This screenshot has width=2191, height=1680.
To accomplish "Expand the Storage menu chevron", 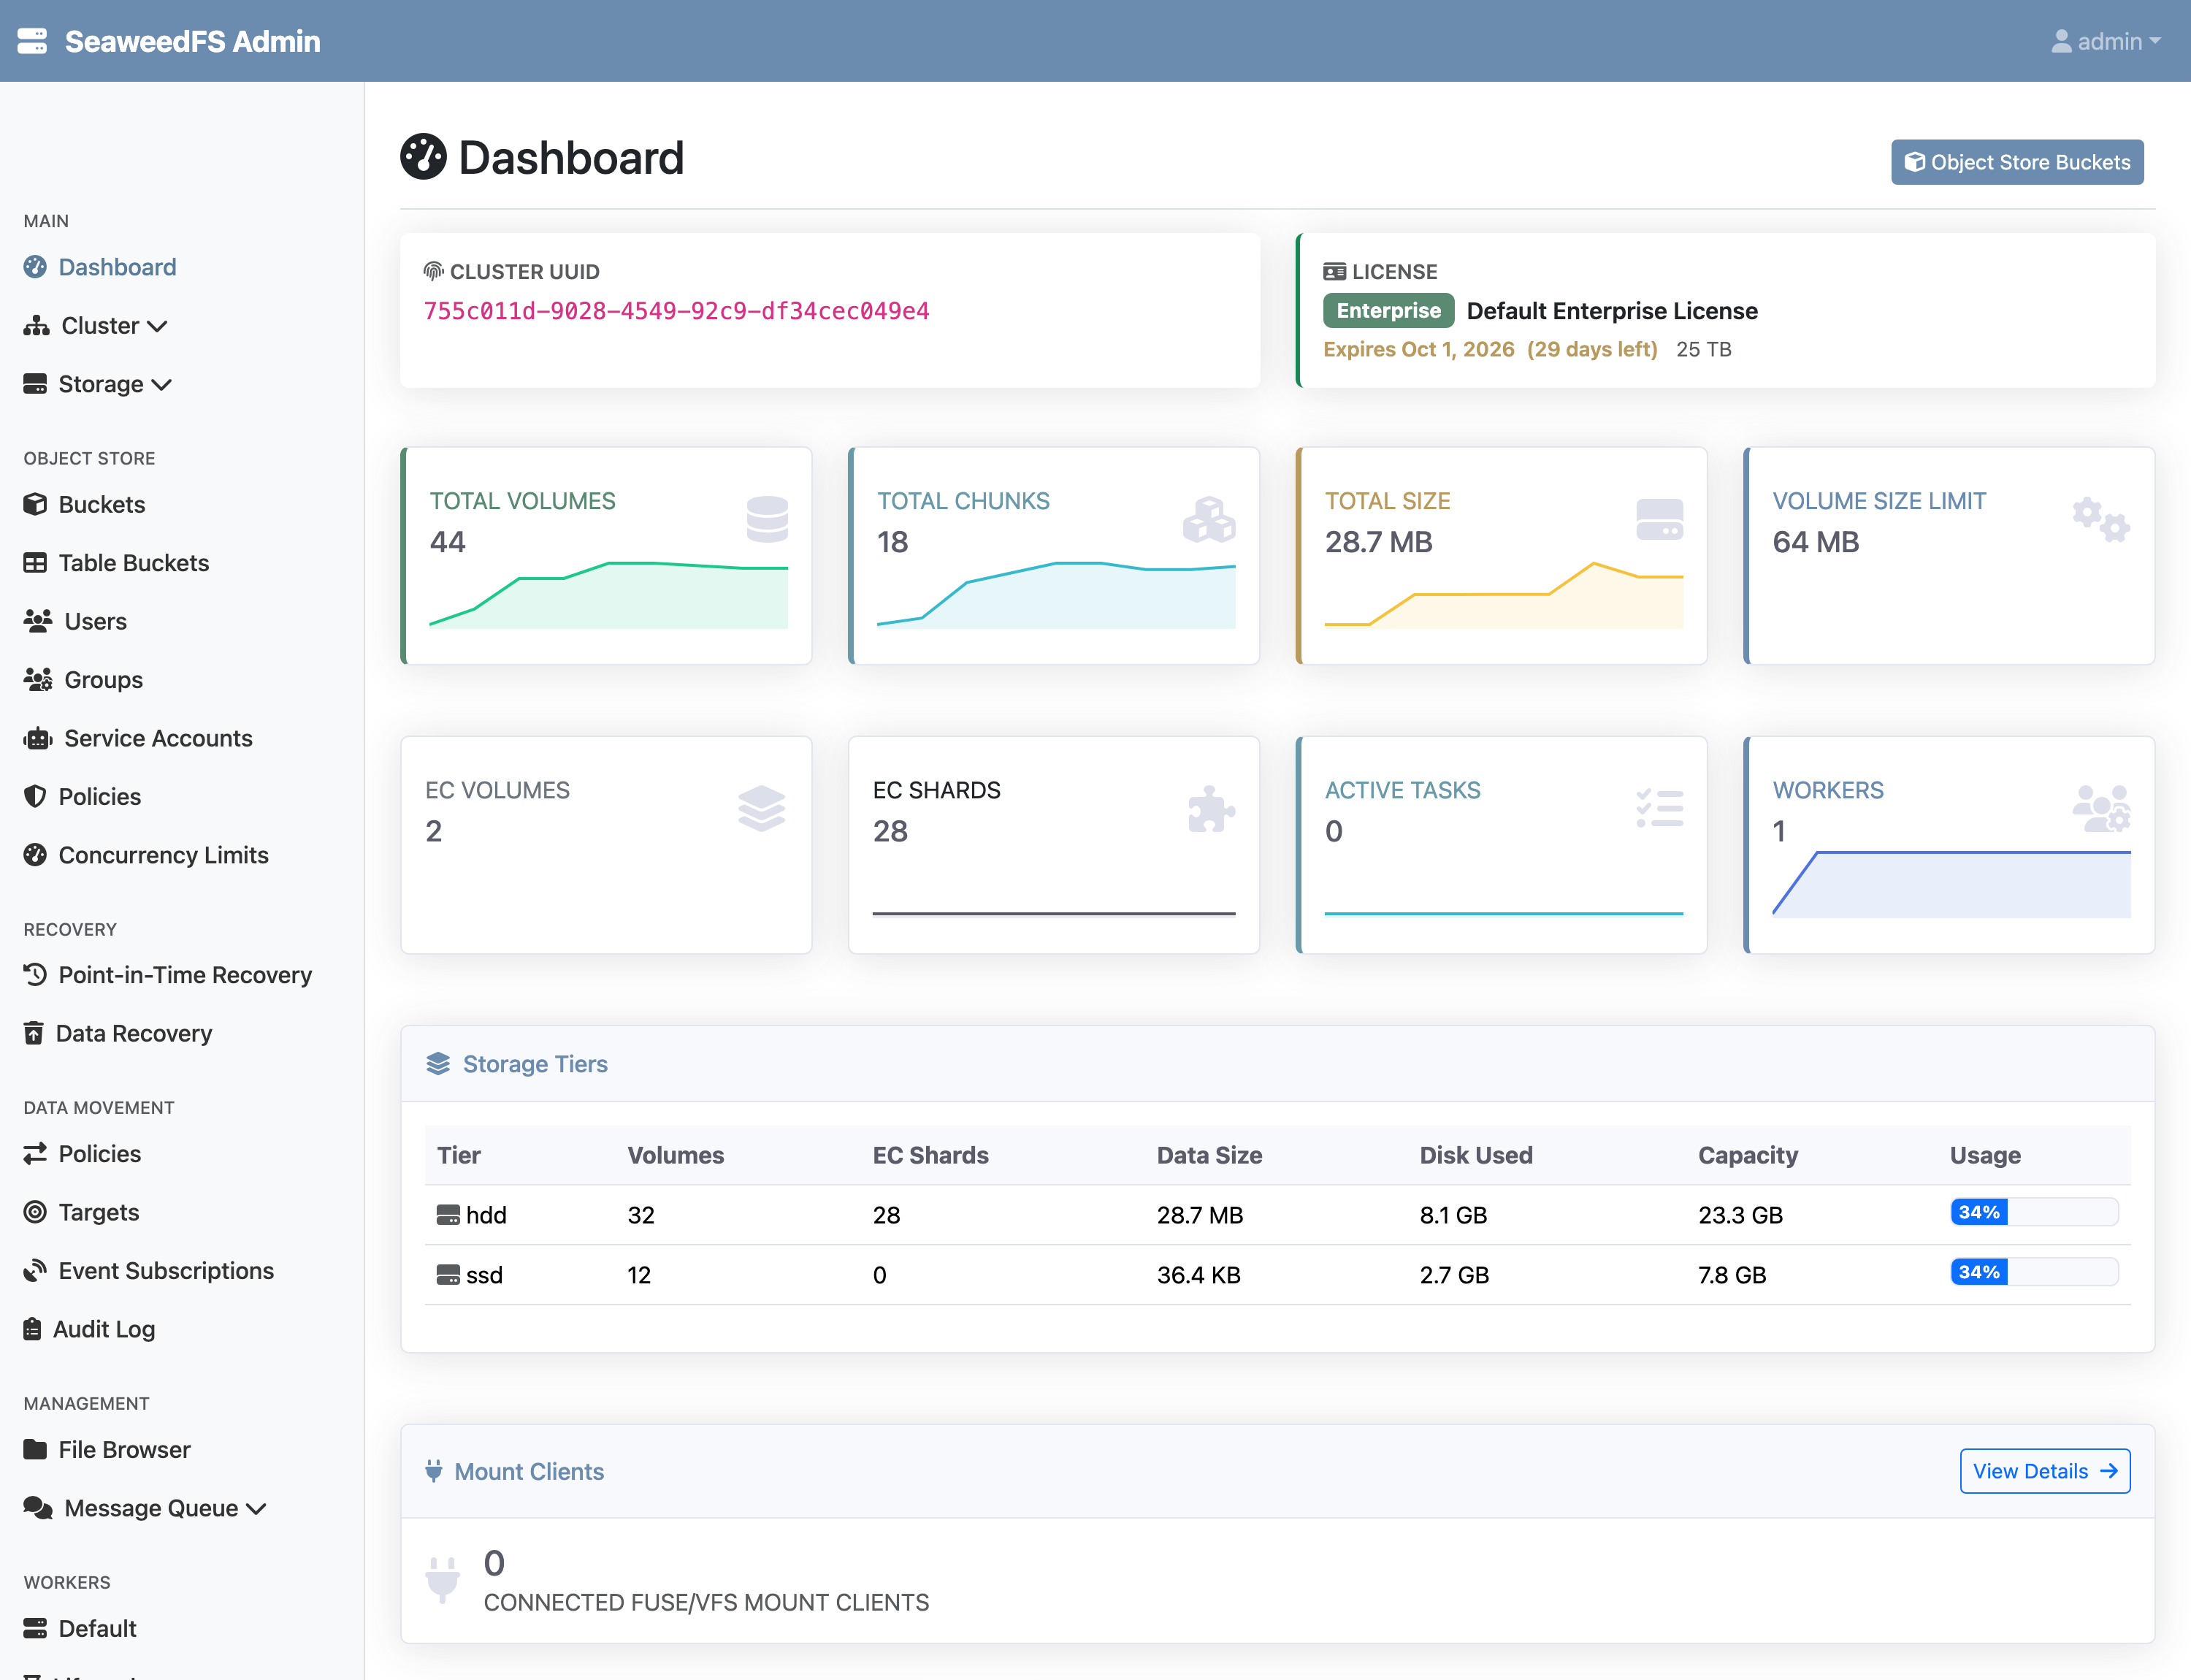I will (x=162, y=384).
